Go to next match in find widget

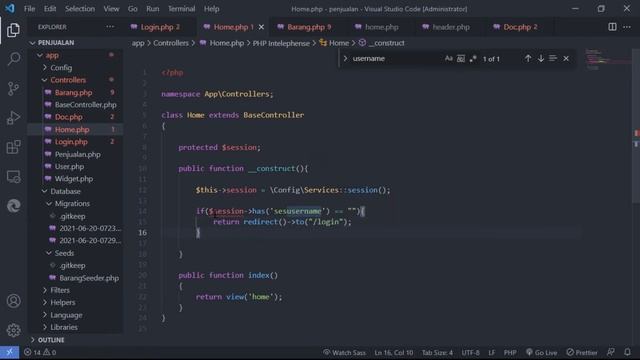click(x=540, y=59)
